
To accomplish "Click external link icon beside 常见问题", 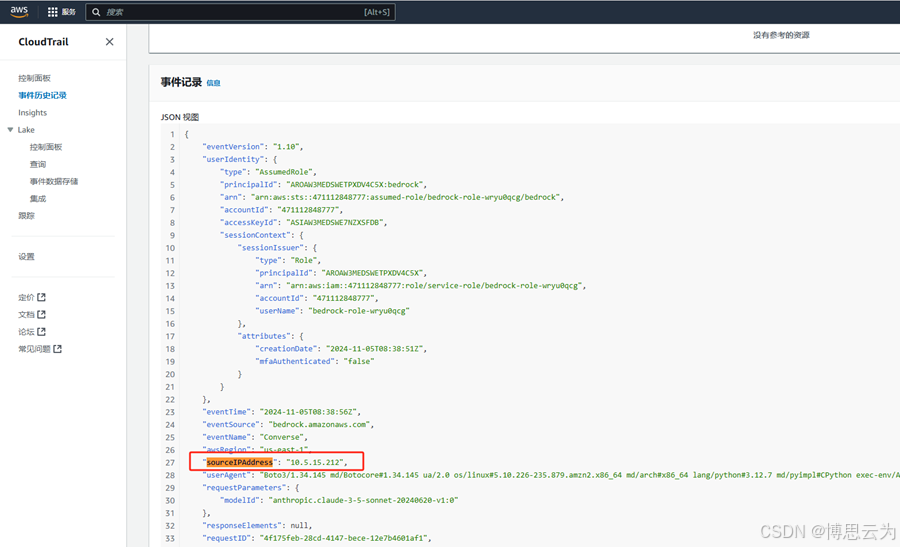I will coord(57,349).
